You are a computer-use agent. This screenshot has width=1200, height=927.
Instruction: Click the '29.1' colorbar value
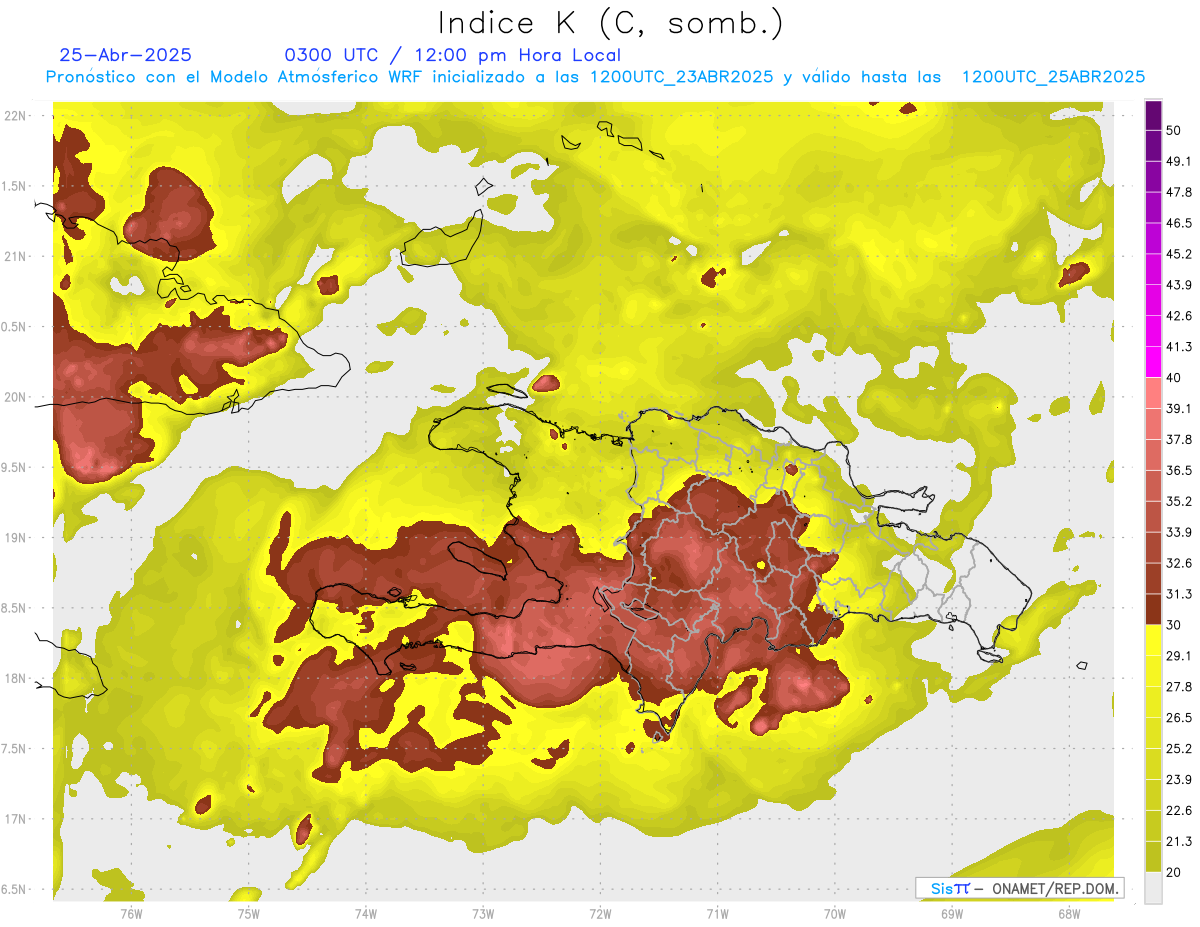coord(1179,655)
